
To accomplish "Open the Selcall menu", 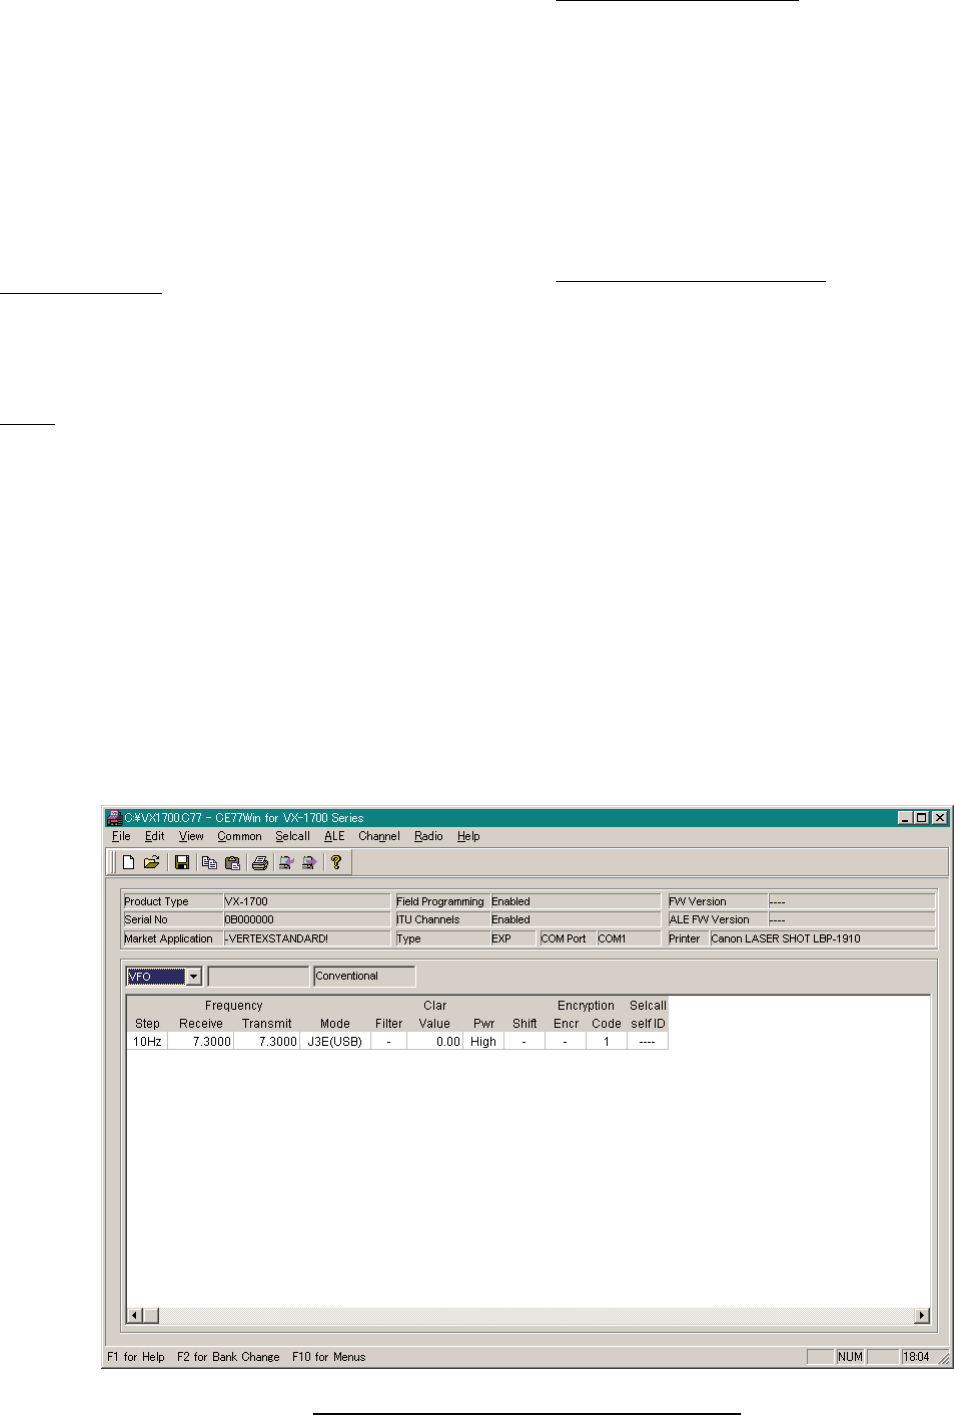I will 292,836.
